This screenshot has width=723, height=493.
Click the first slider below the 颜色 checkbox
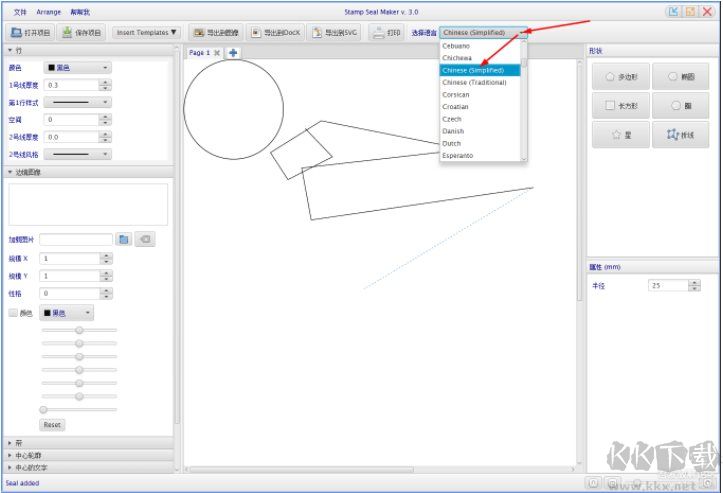click(78, 330)
